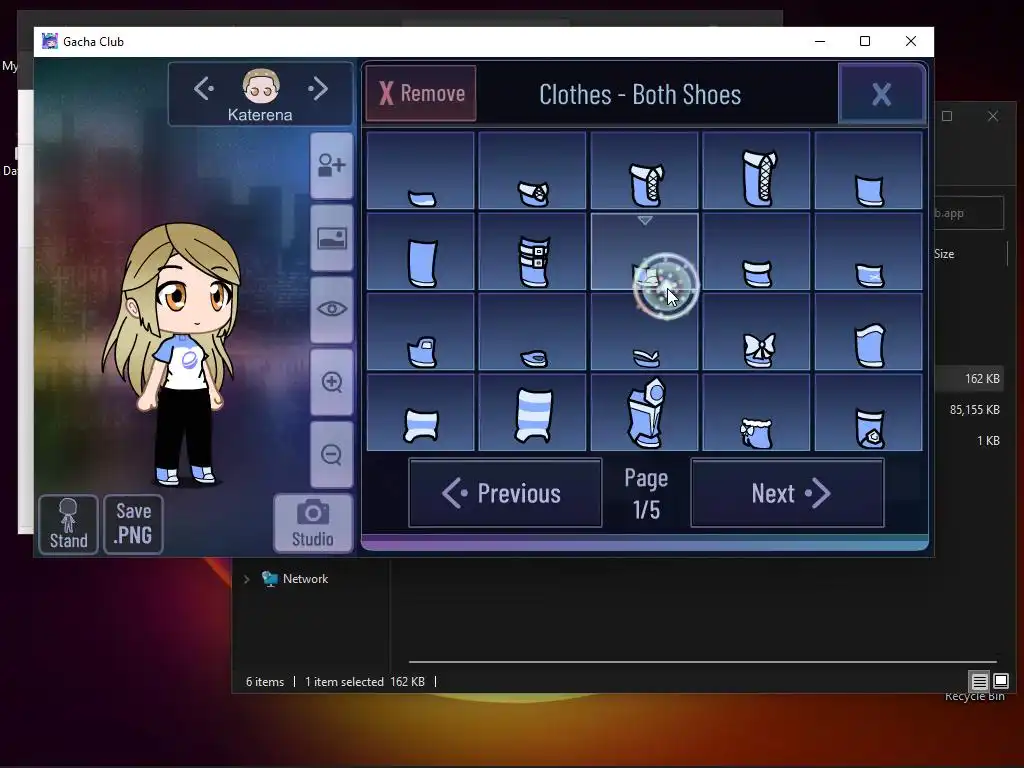Go to the Previous shoes page
The image size is (1024, 768).
point(505,493)
